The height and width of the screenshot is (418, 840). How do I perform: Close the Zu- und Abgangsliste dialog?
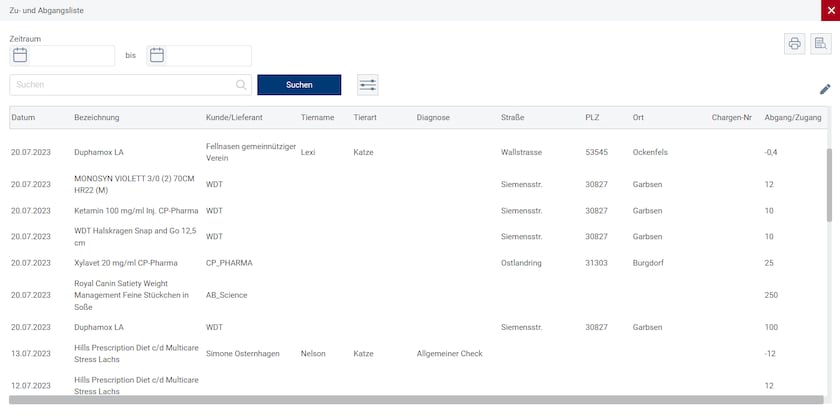(x=831, y=10)
